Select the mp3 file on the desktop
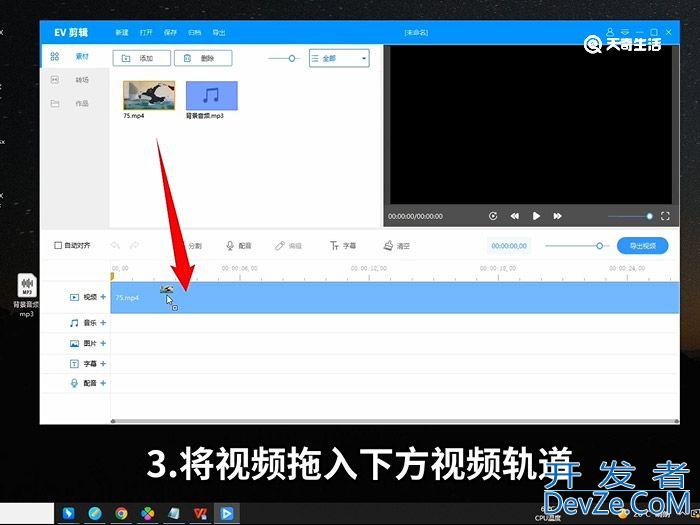700x525 pixels. [27, 295]
